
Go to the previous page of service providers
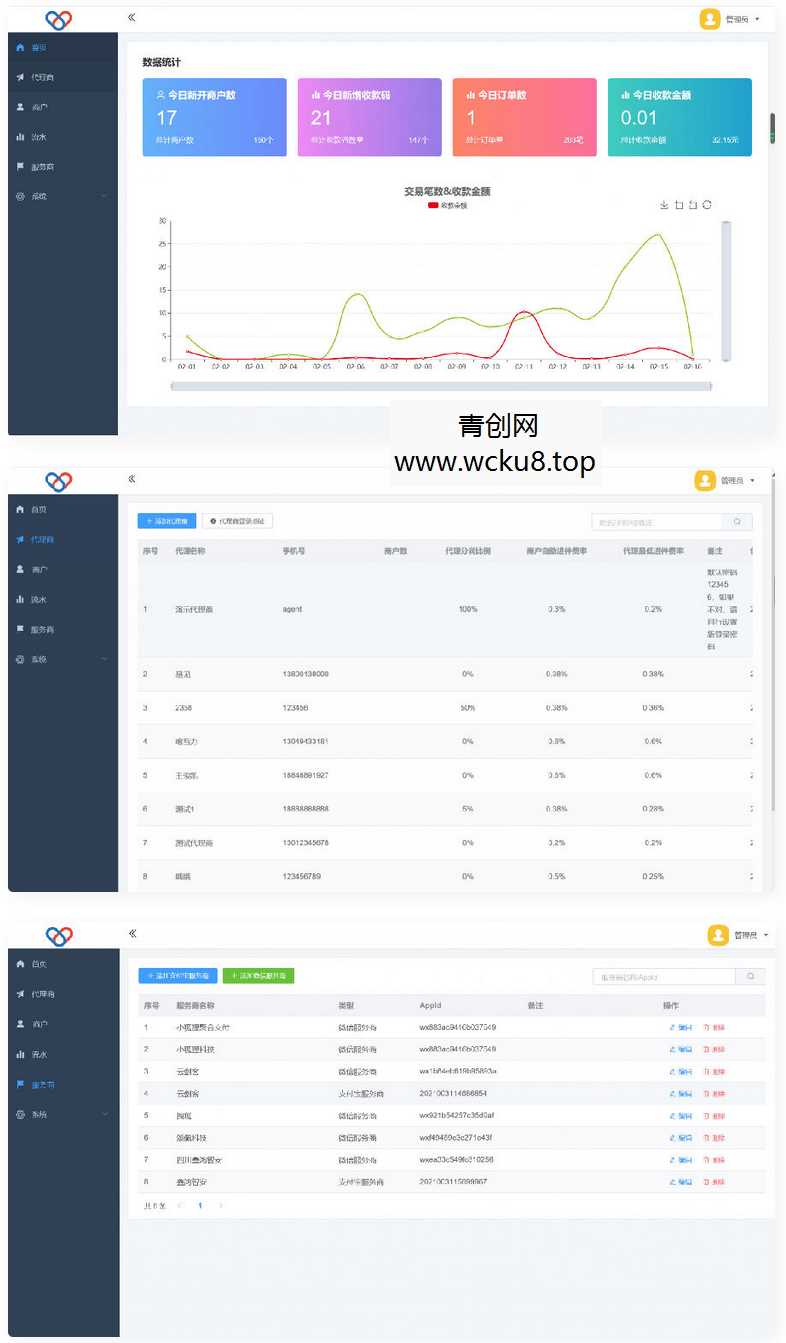(x=180, y=1206)
